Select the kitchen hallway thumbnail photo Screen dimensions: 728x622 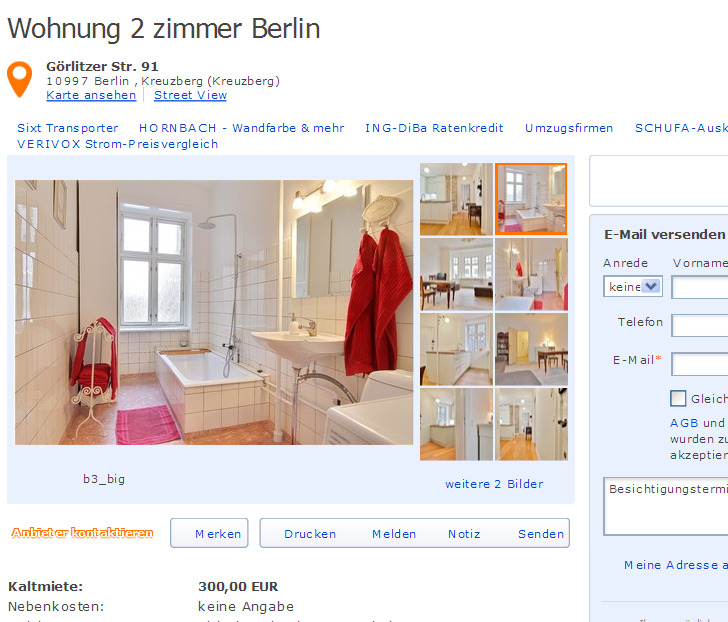point(456,199)
